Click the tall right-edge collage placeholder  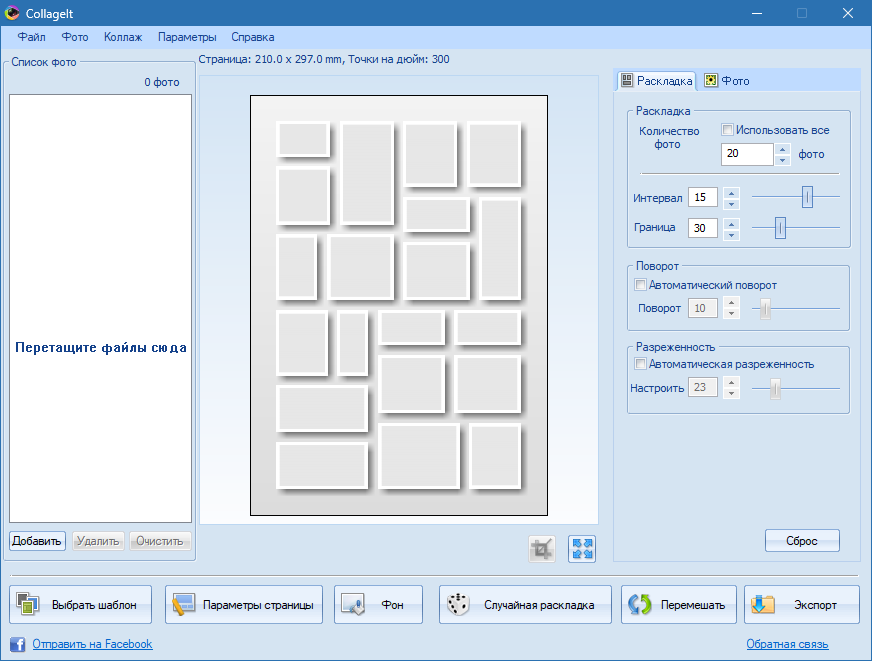[x=500, y=250]
